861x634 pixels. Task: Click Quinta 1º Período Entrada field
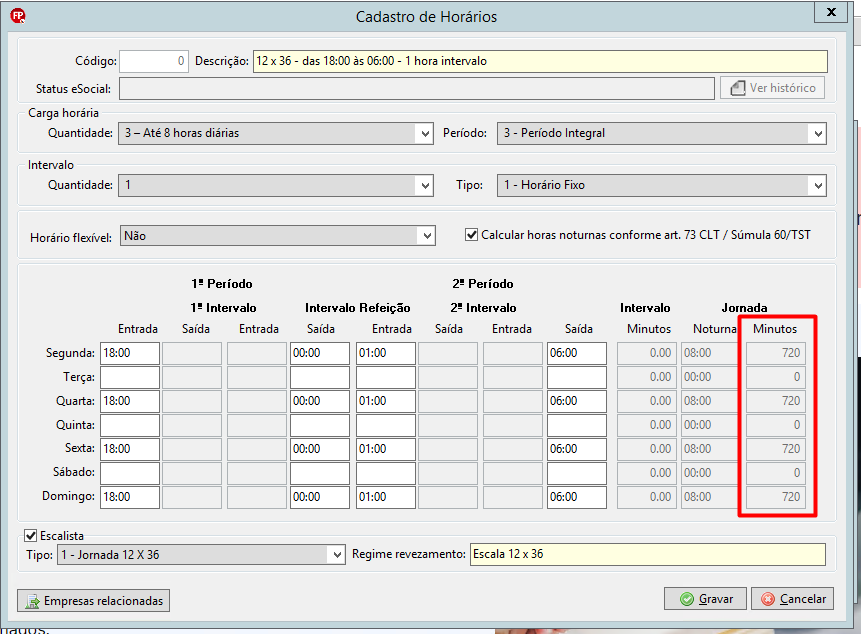pyautogui.click(x=130, y=425)
